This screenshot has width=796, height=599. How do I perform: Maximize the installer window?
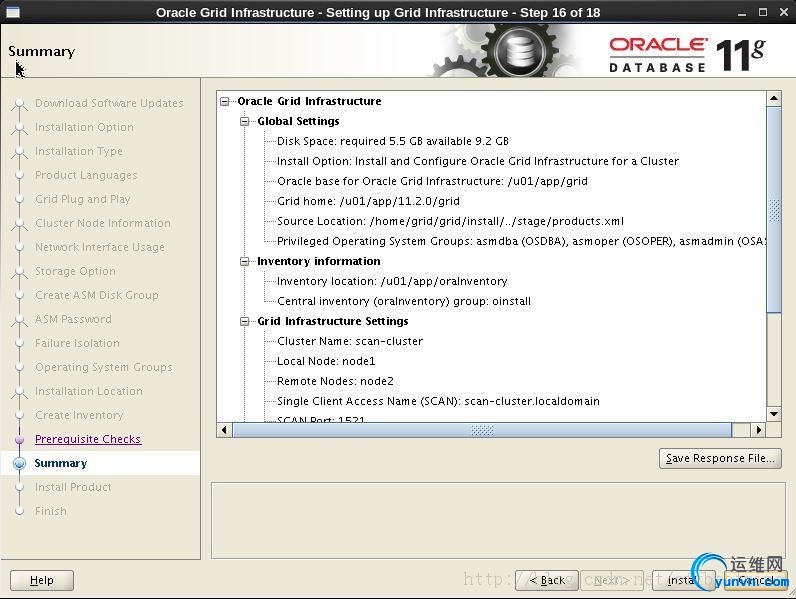762,12
